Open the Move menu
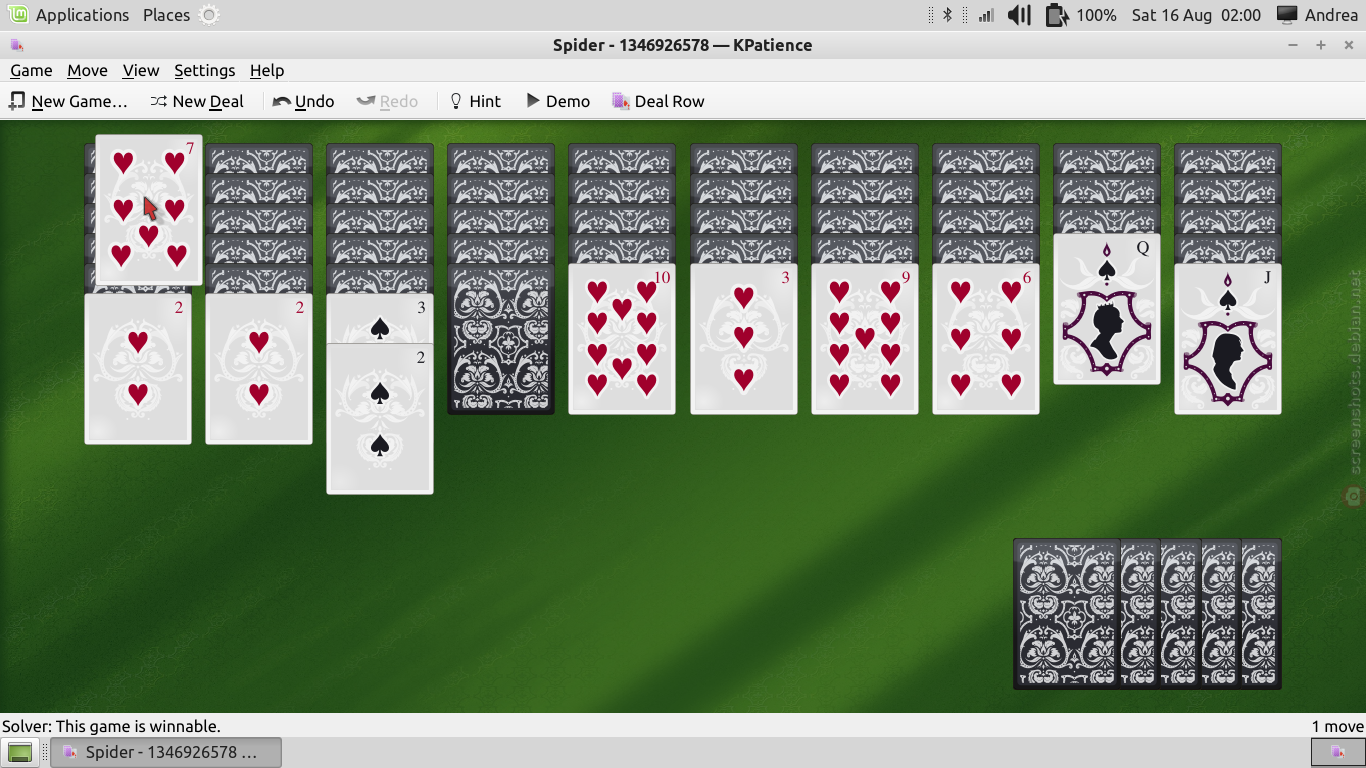1366x768 pixels. tap(87, 70)
